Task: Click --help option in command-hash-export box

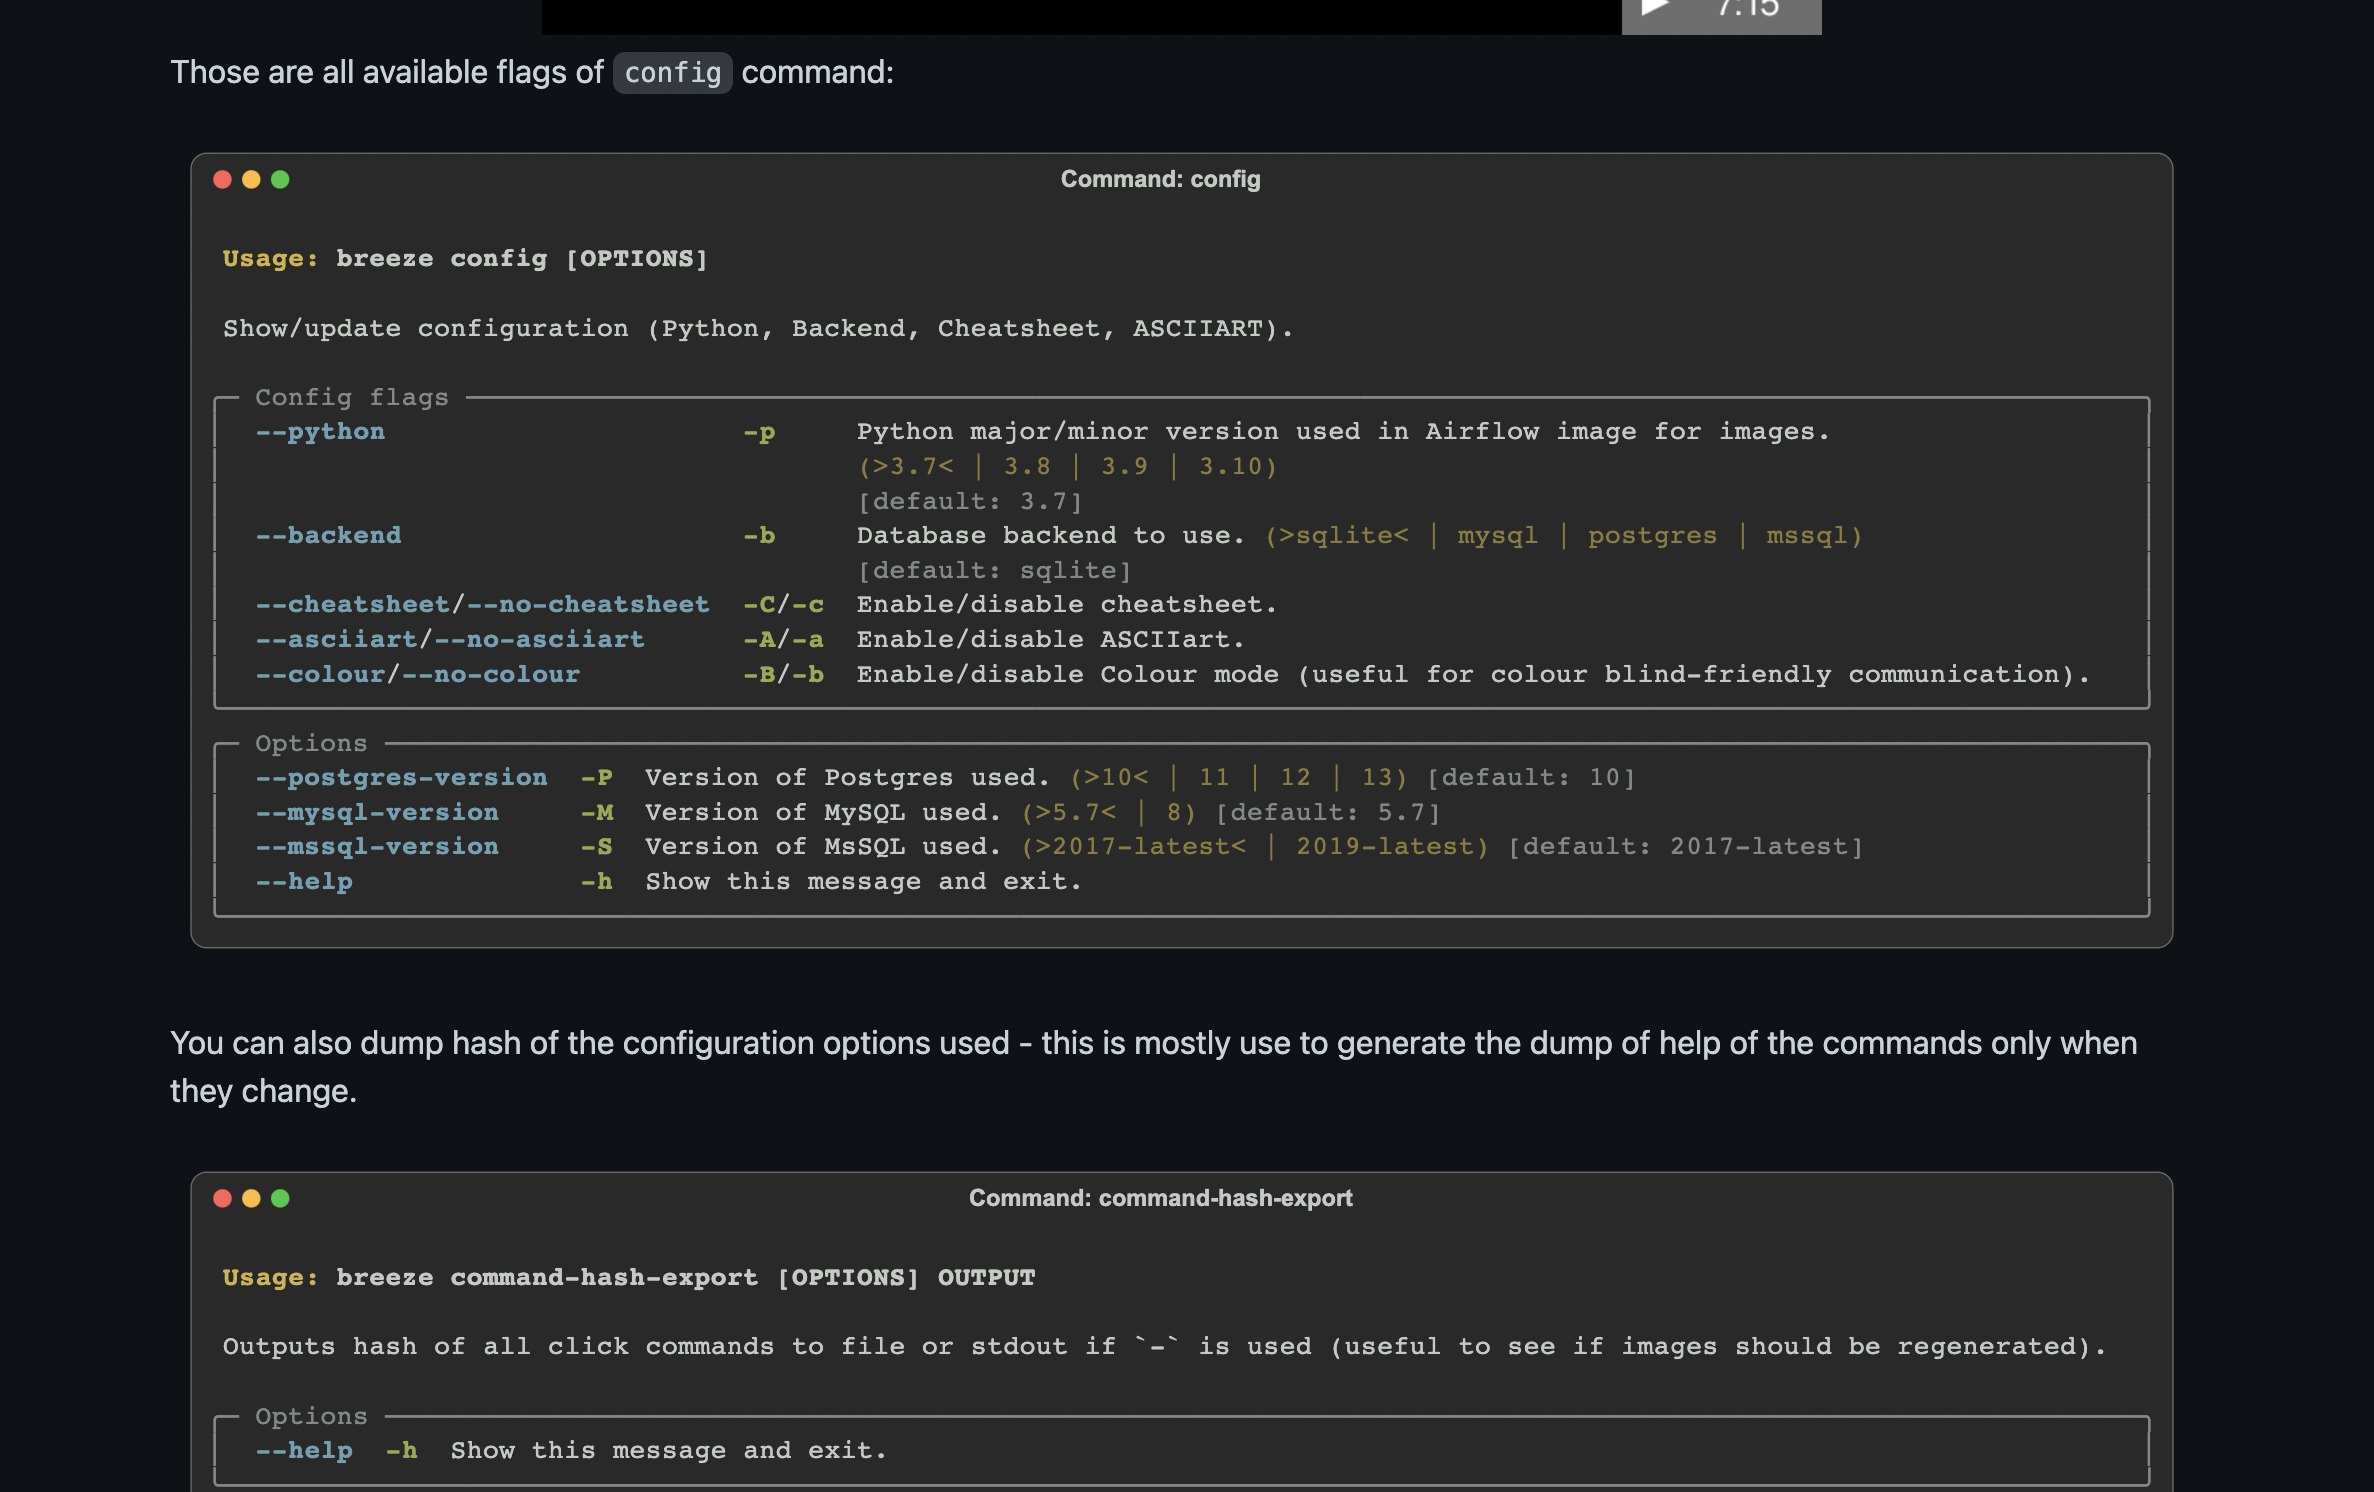Action: point(304,1451)
